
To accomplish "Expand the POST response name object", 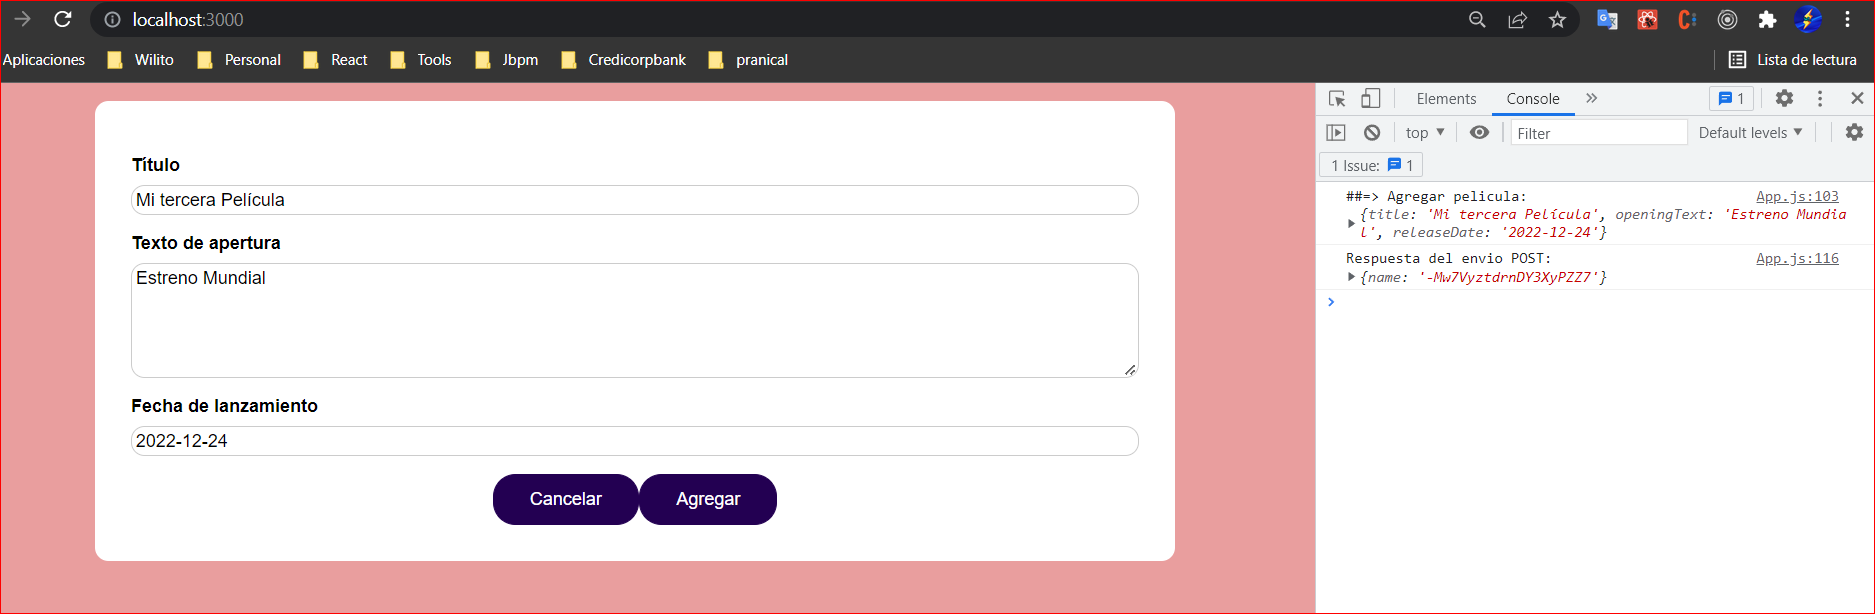I will point(1352,277).
